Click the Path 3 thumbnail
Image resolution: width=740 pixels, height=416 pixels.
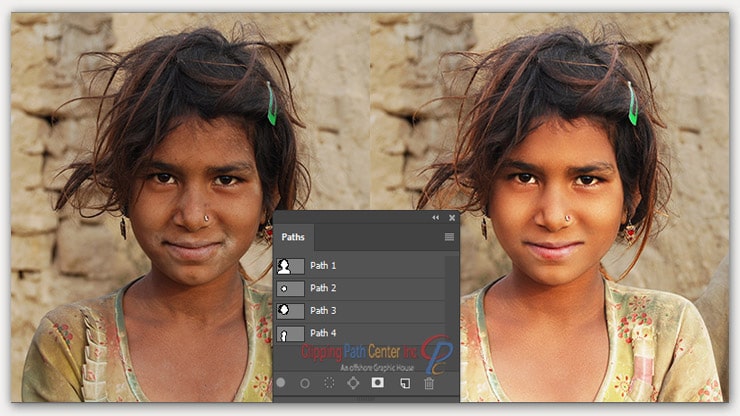coord(289,311)
